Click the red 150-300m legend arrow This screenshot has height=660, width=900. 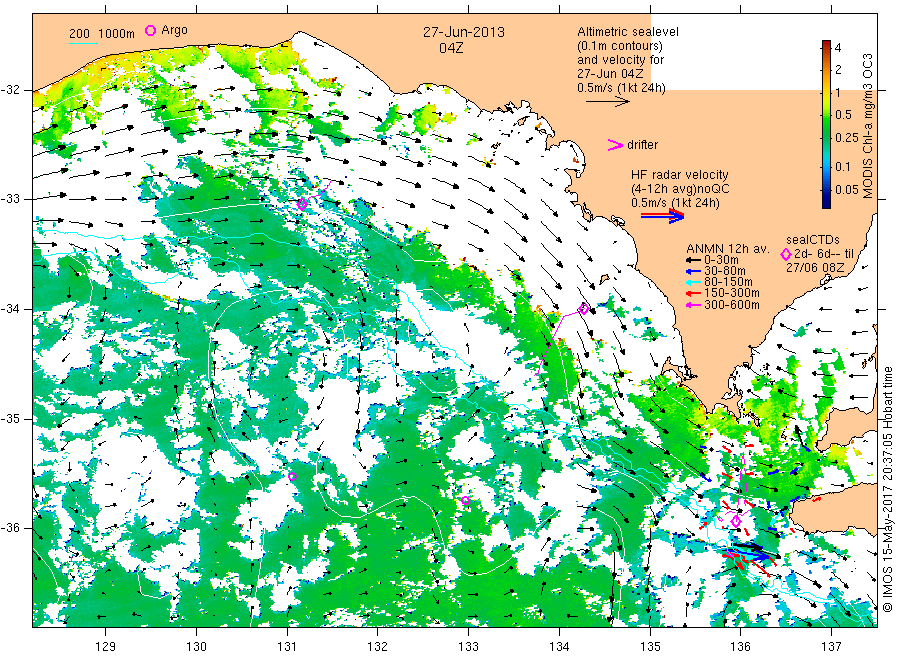click(693, 293)
